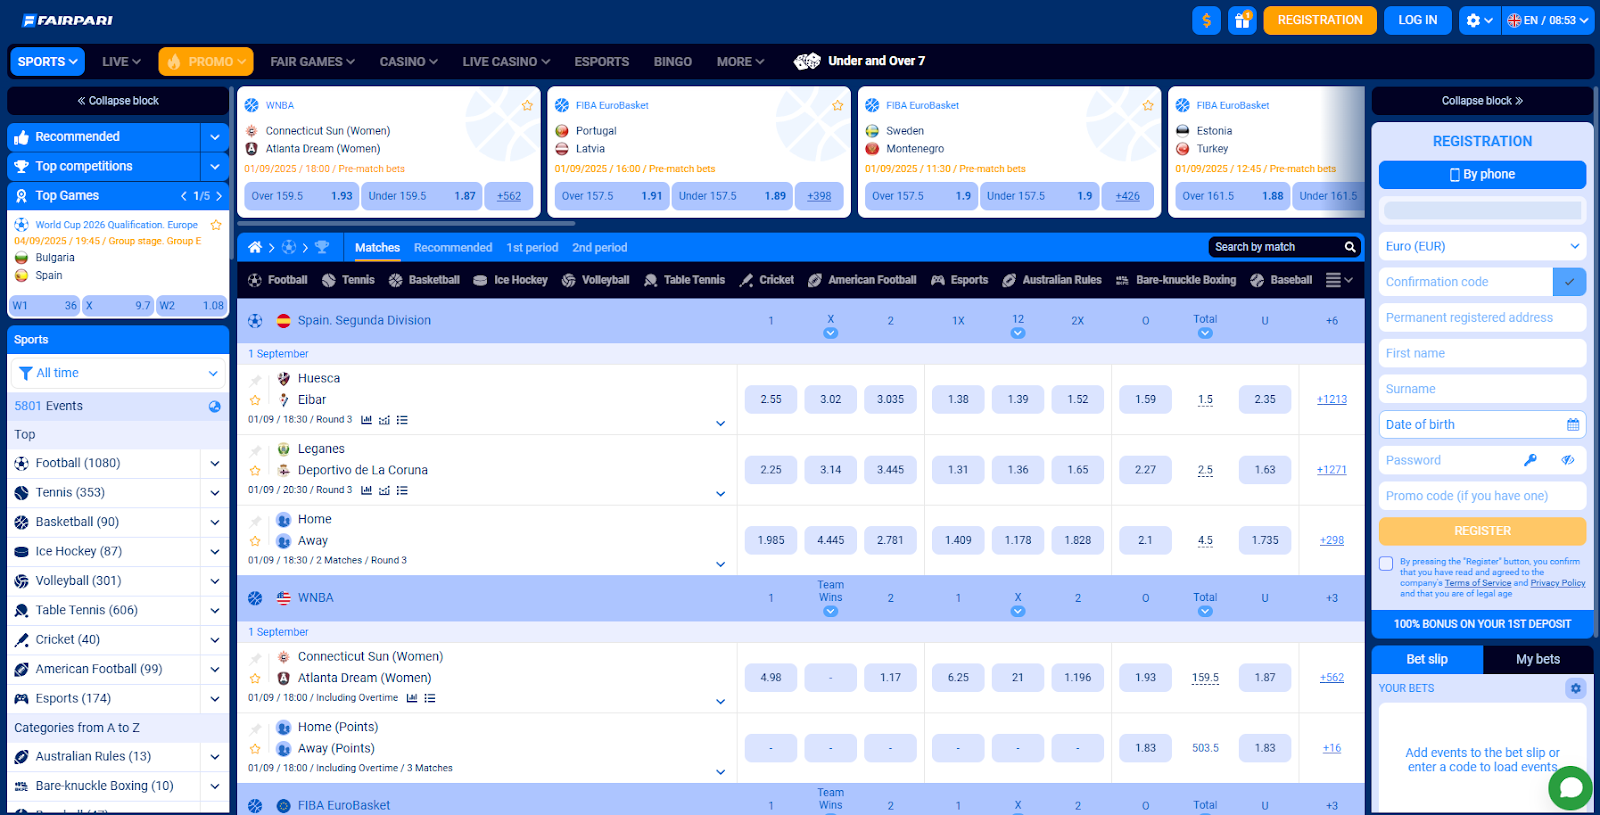Advance the Top Games carousel forward
Image resolution: width=1600 pixels, height=815 pixels.
tap(220, 196)
